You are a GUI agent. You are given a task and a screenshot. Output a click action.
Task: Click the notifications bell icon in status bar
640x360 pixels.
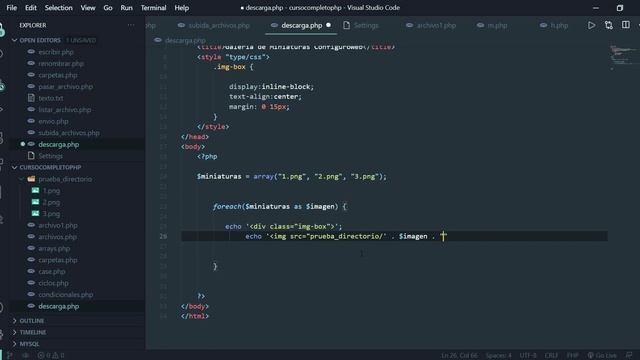coord(629,356)
